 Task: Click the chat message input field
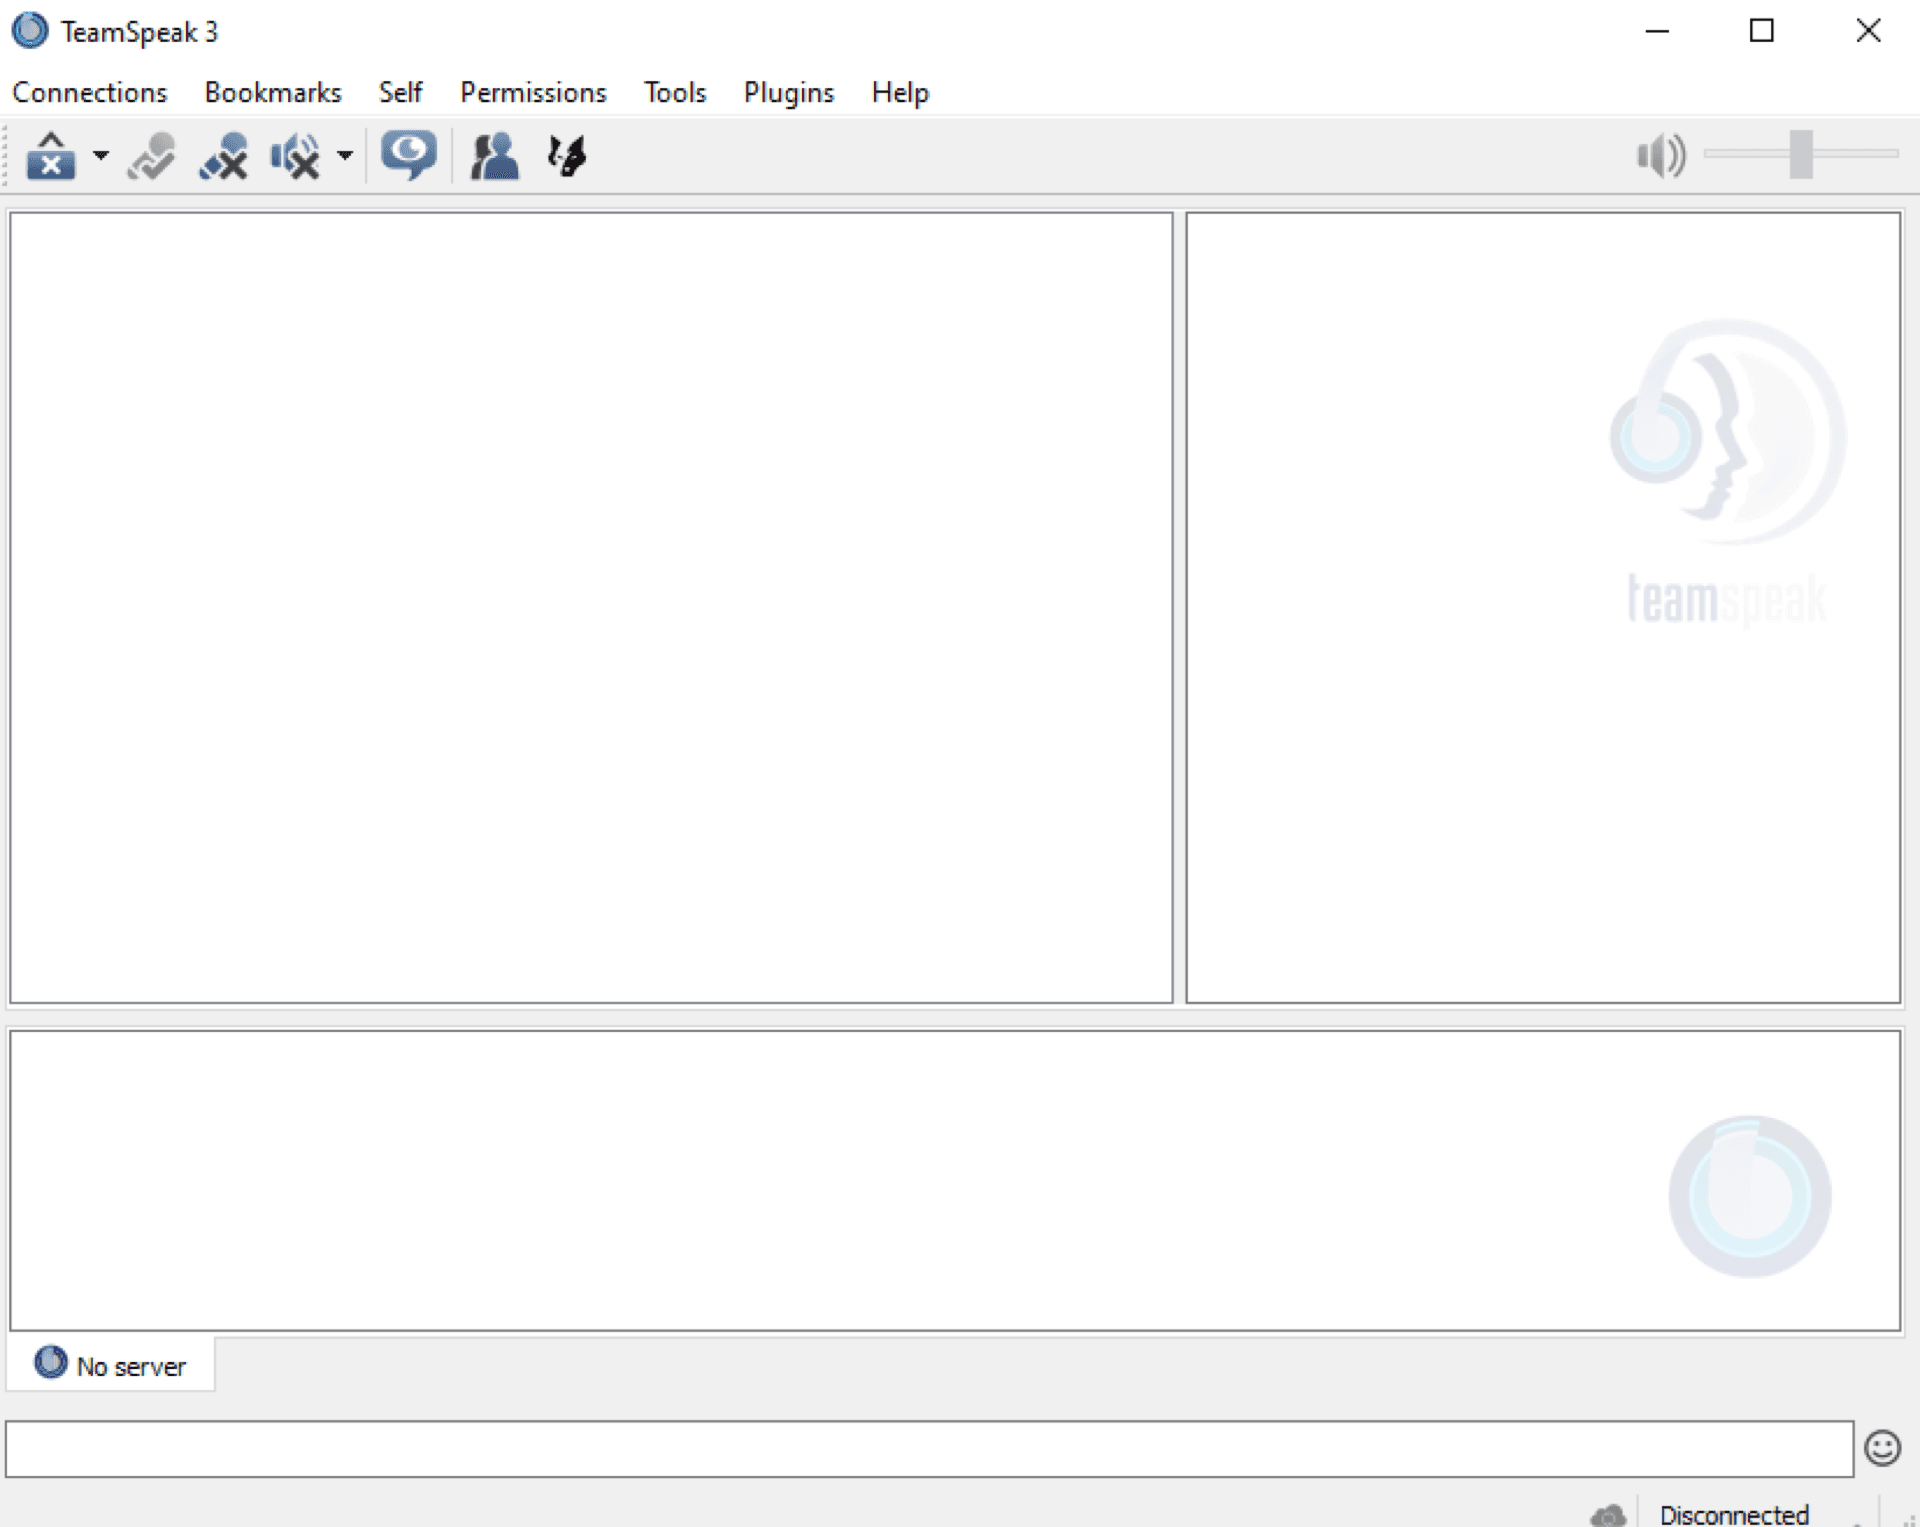tap(929, 1449)
